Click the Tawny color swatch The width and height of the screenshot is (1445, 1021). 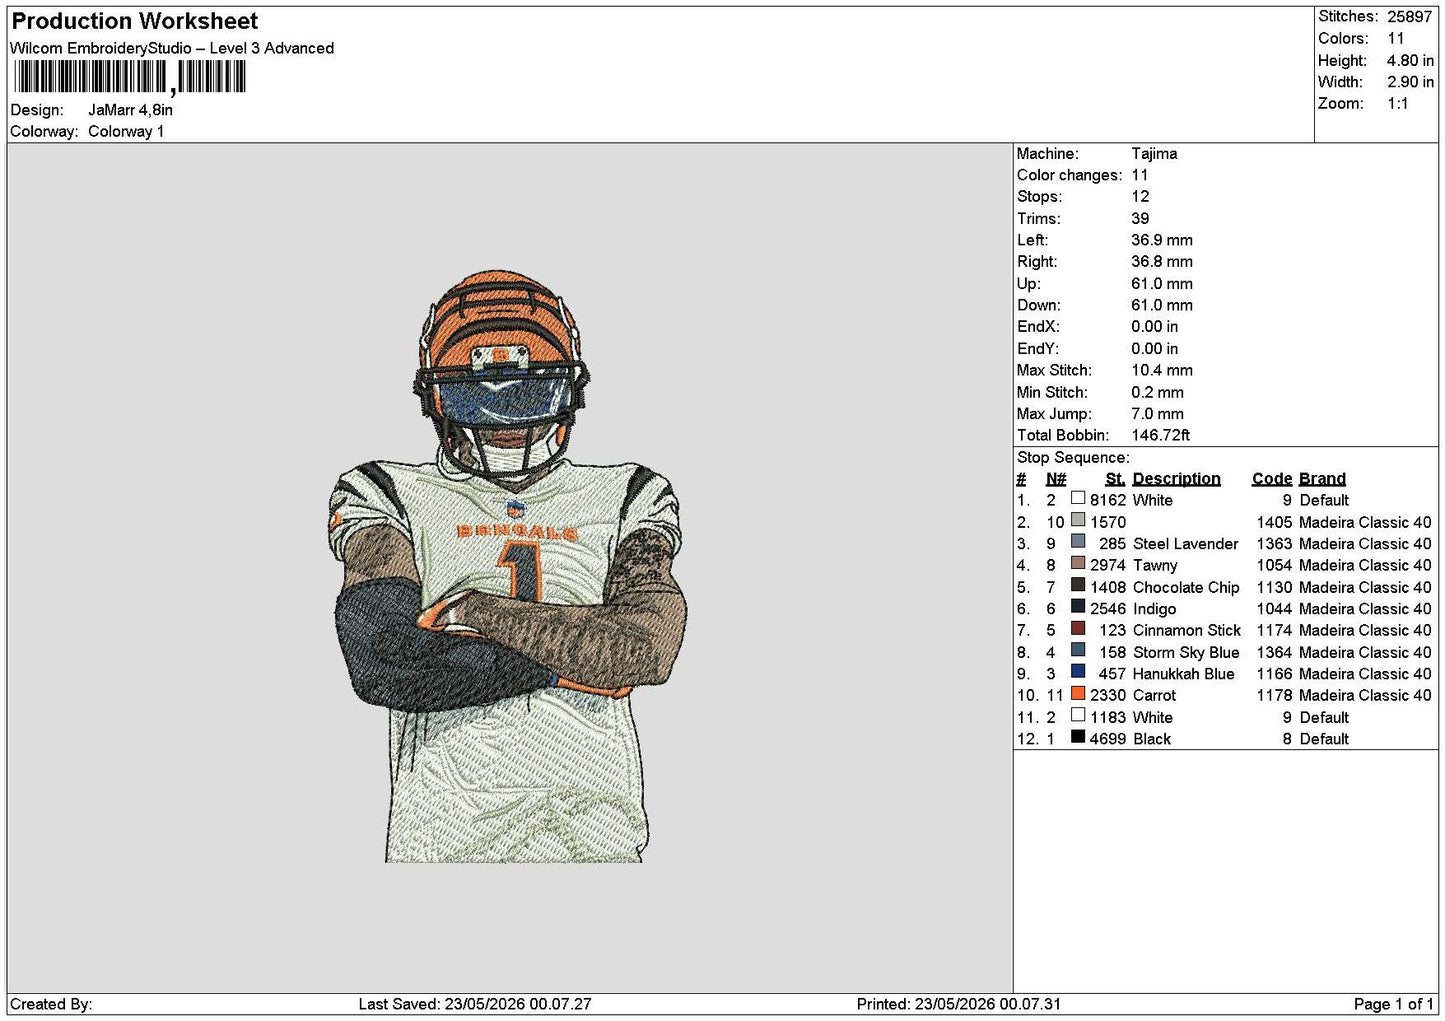(1078, 563)
